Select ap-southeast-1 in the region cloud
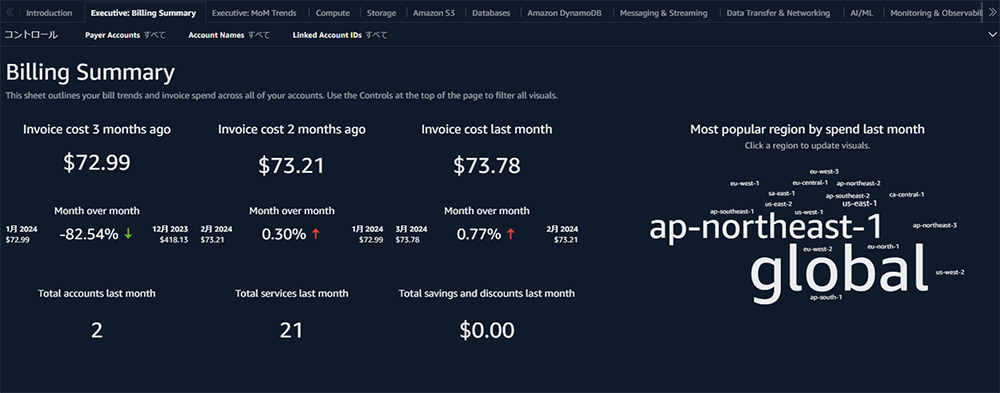Screen dimensions: 1000x393 point(732,211)
